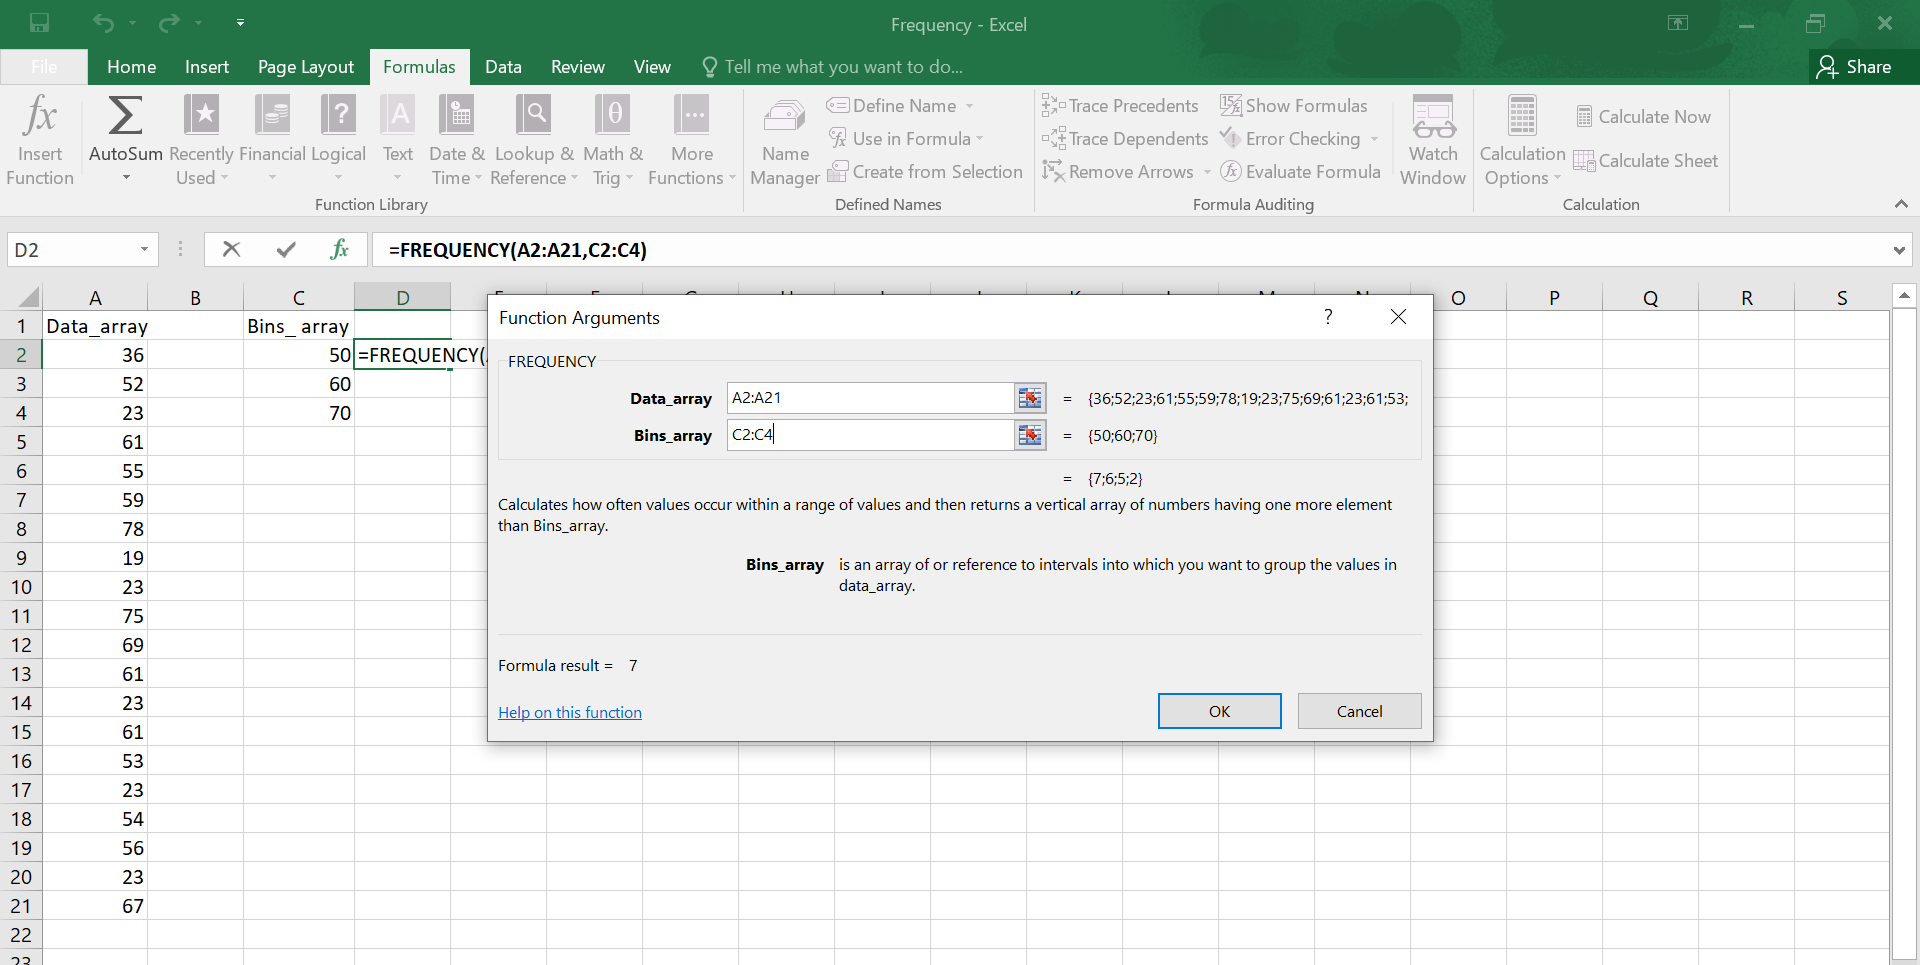Image resolution: width=1920 pixels, height=965 pixels.
Task: Collapse the Bins_array range selector
Action: (x=1029, y=434)
